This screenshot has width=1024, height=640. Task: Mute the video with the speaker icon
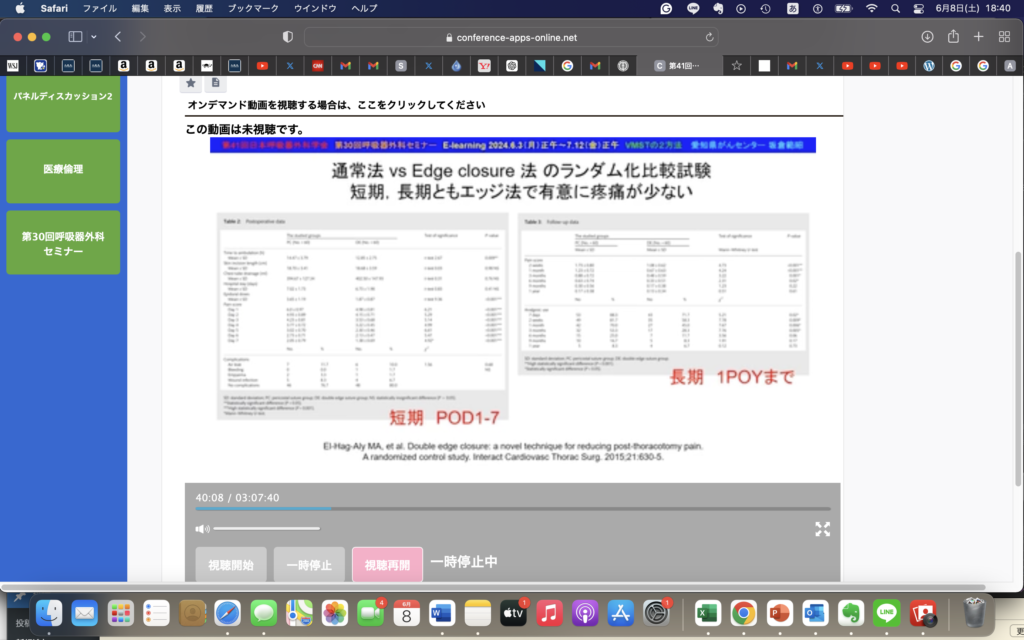(201, 528)
